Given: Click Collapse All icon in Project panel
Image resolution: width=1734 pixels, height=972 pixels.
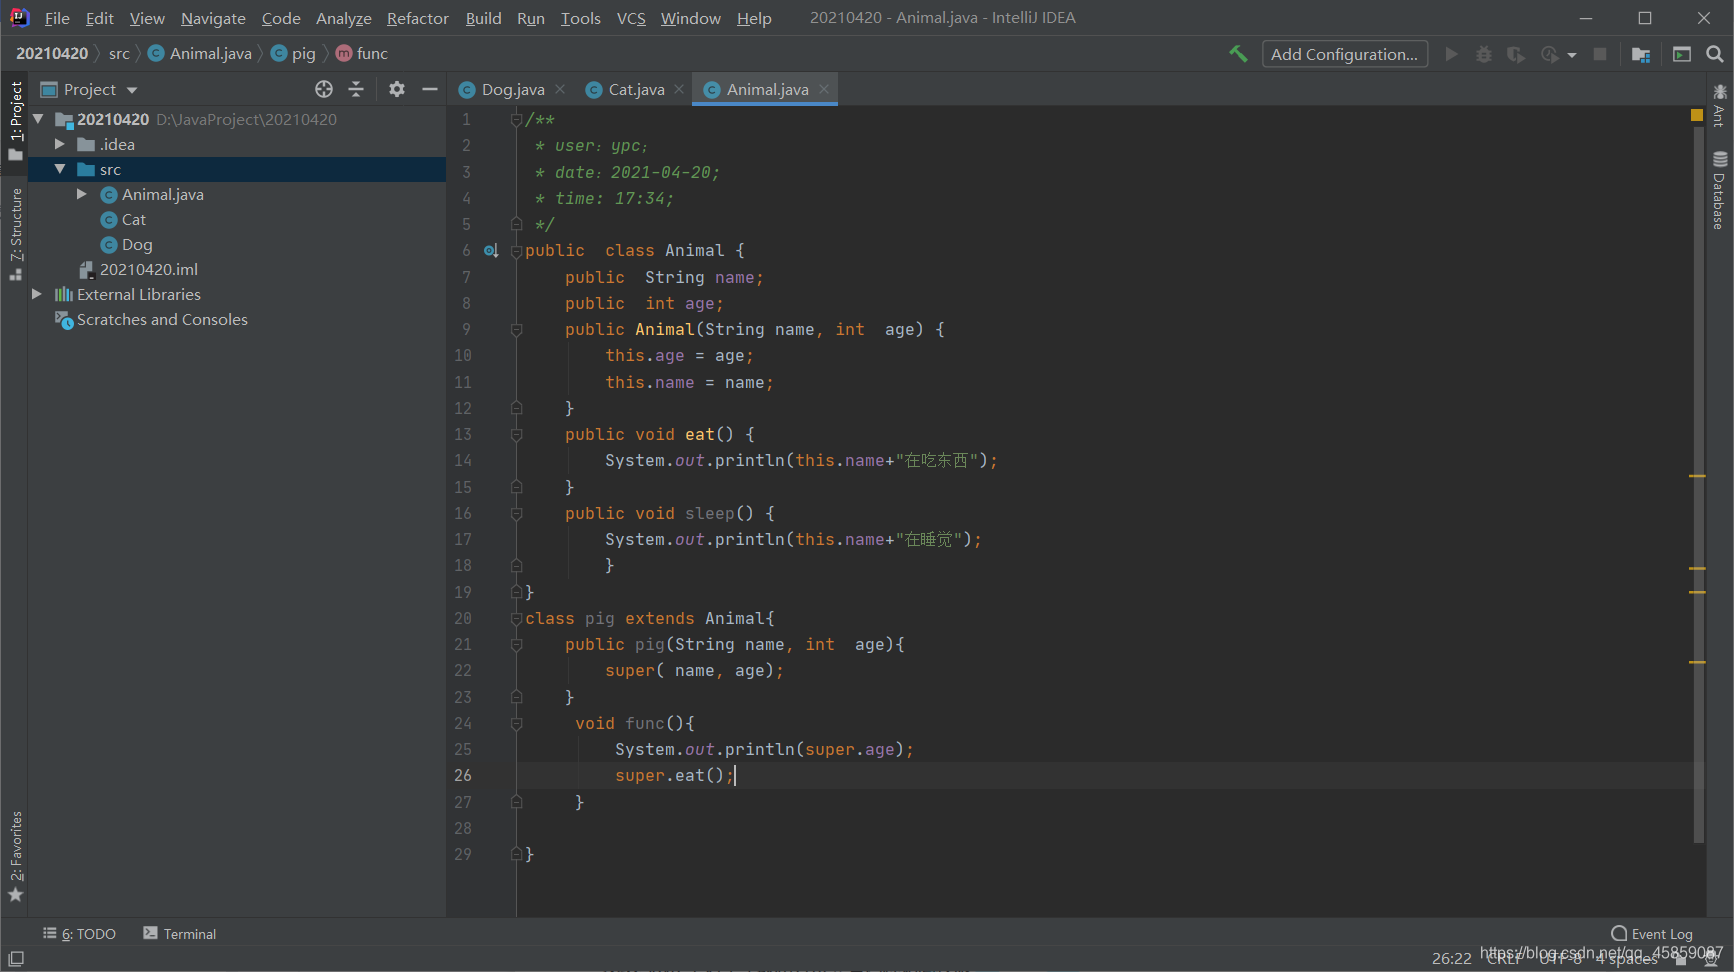Looking at the screenshot, I should click(356, 89).
